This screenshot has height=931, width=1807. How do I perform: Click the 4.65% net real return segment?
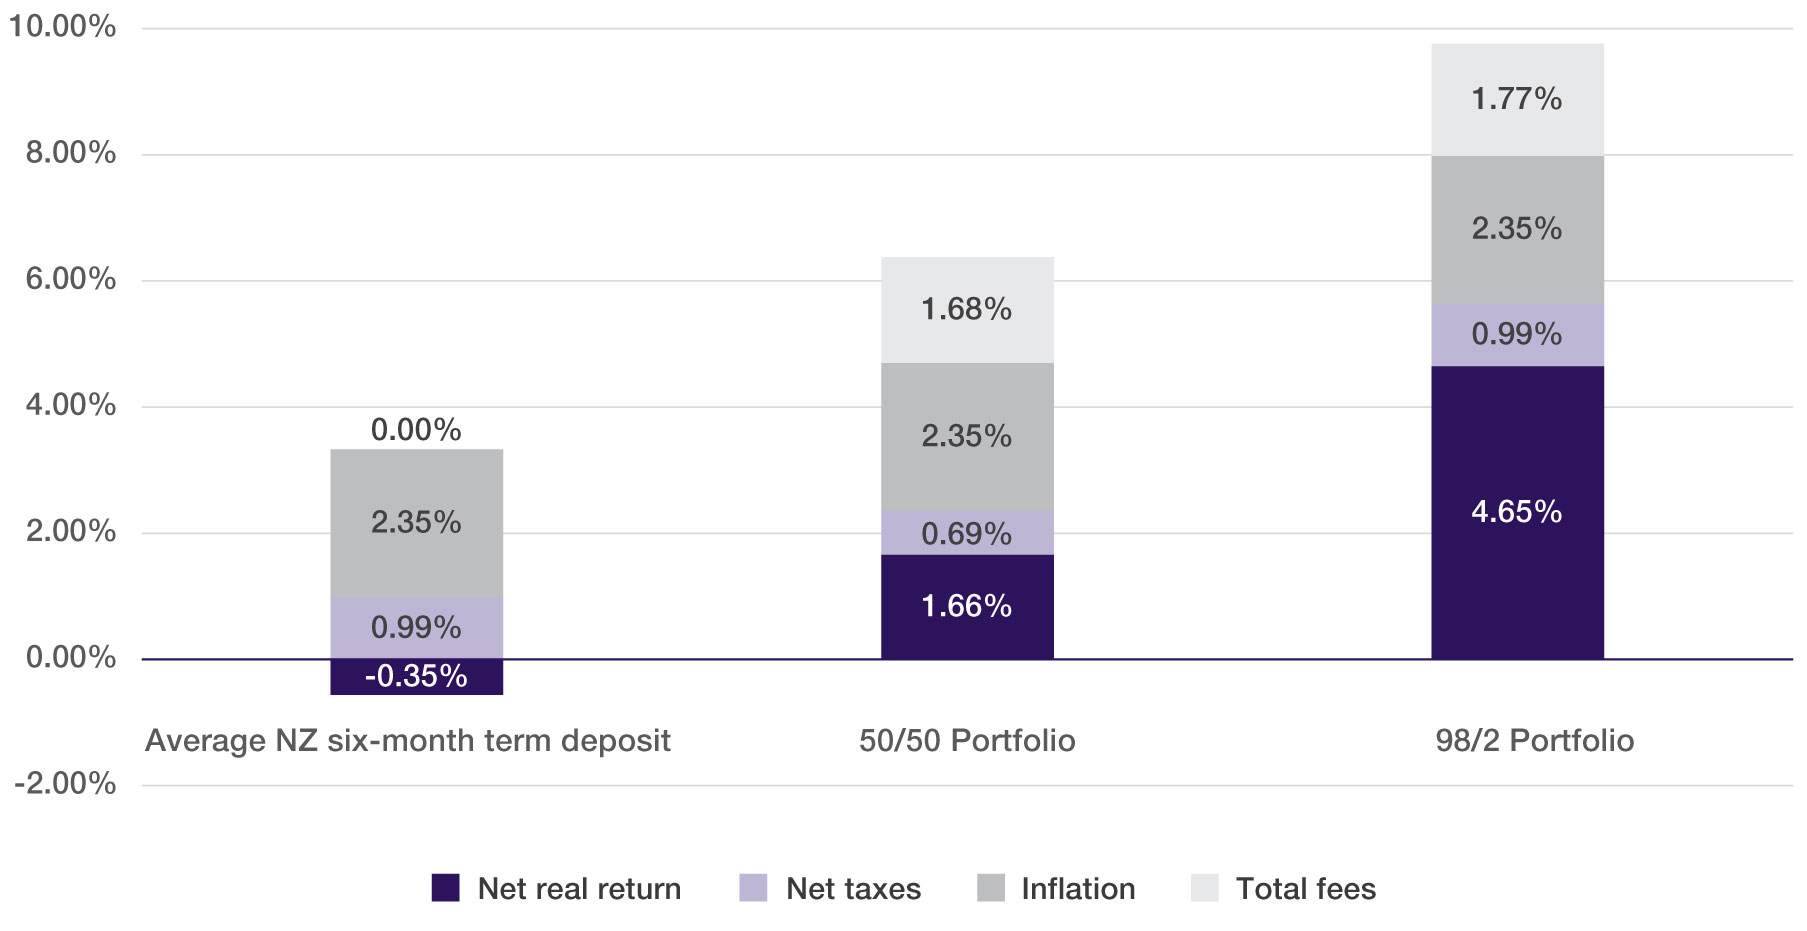coord(1516,512)
